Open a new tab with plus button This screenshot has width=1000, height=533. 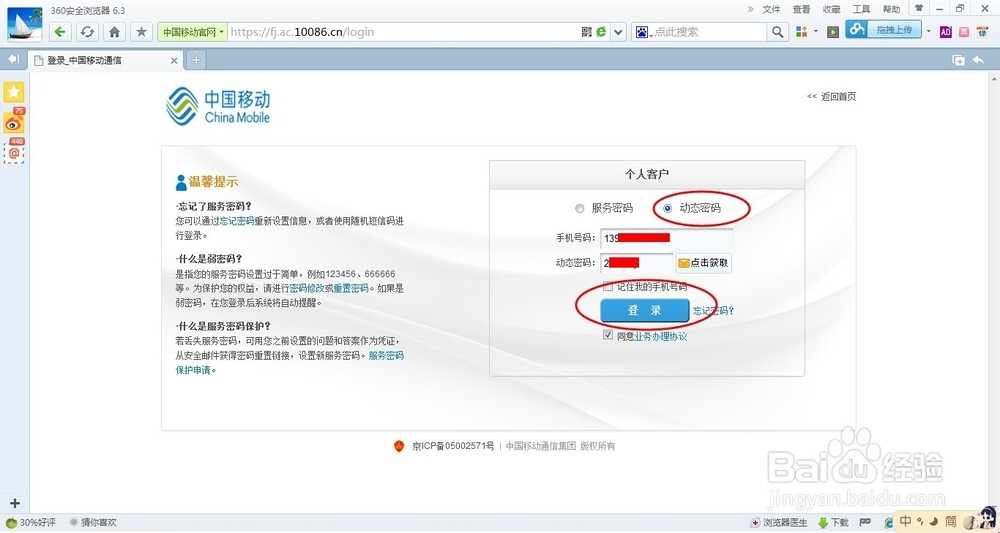pos(196,60)
